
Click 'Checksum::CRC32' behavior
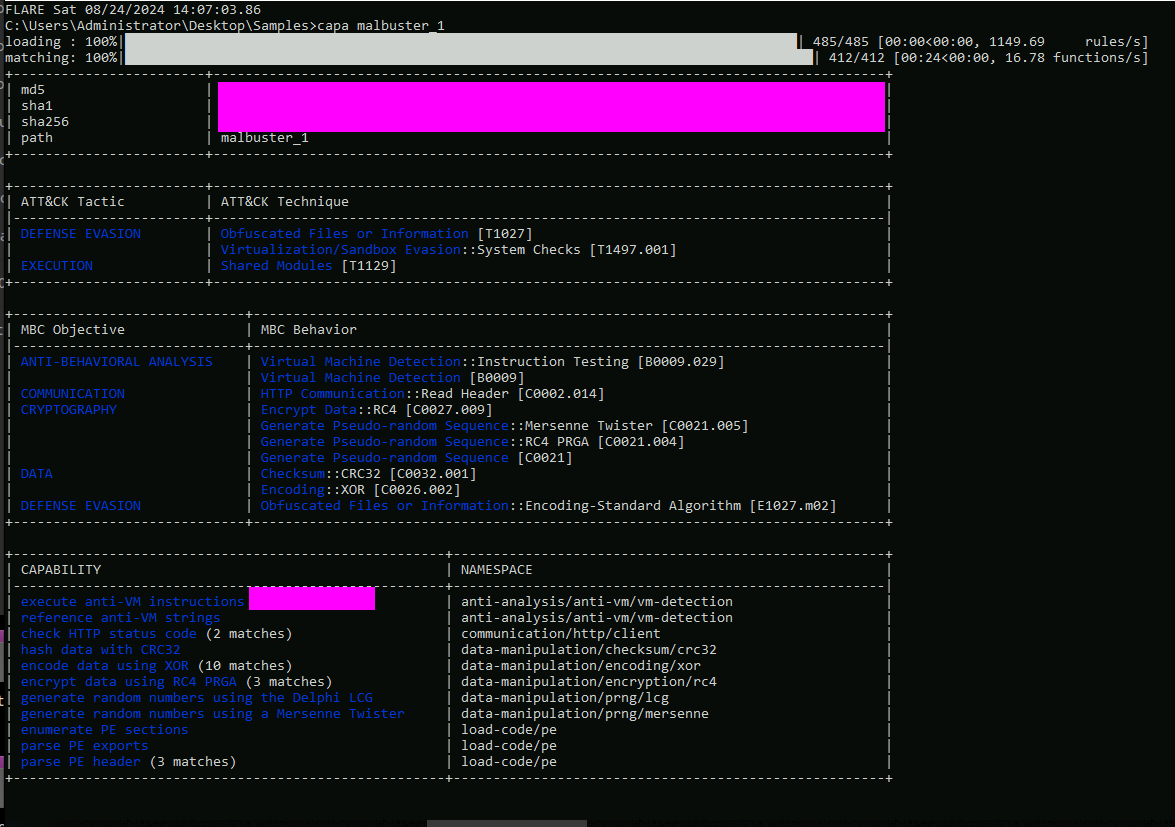[x=368, y=473]
